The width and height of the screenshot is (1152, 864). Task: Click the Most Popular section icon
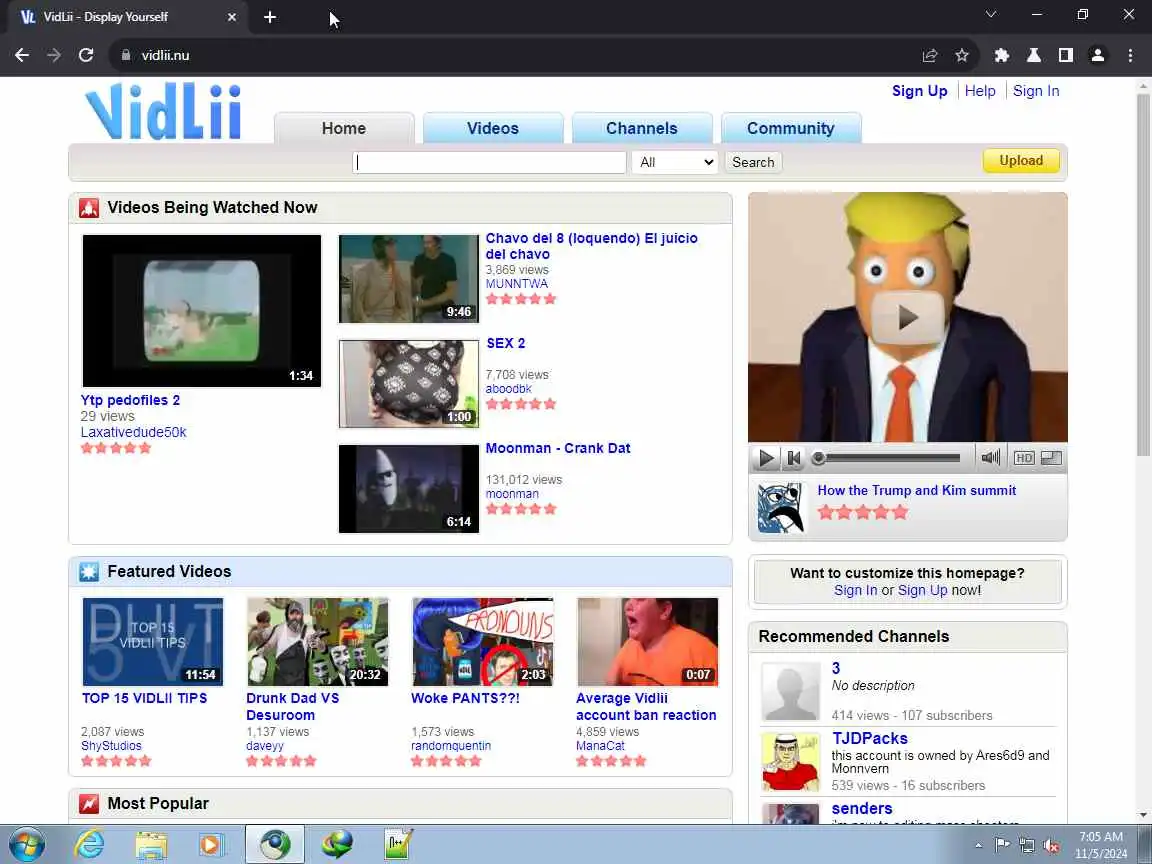(89, 804)
